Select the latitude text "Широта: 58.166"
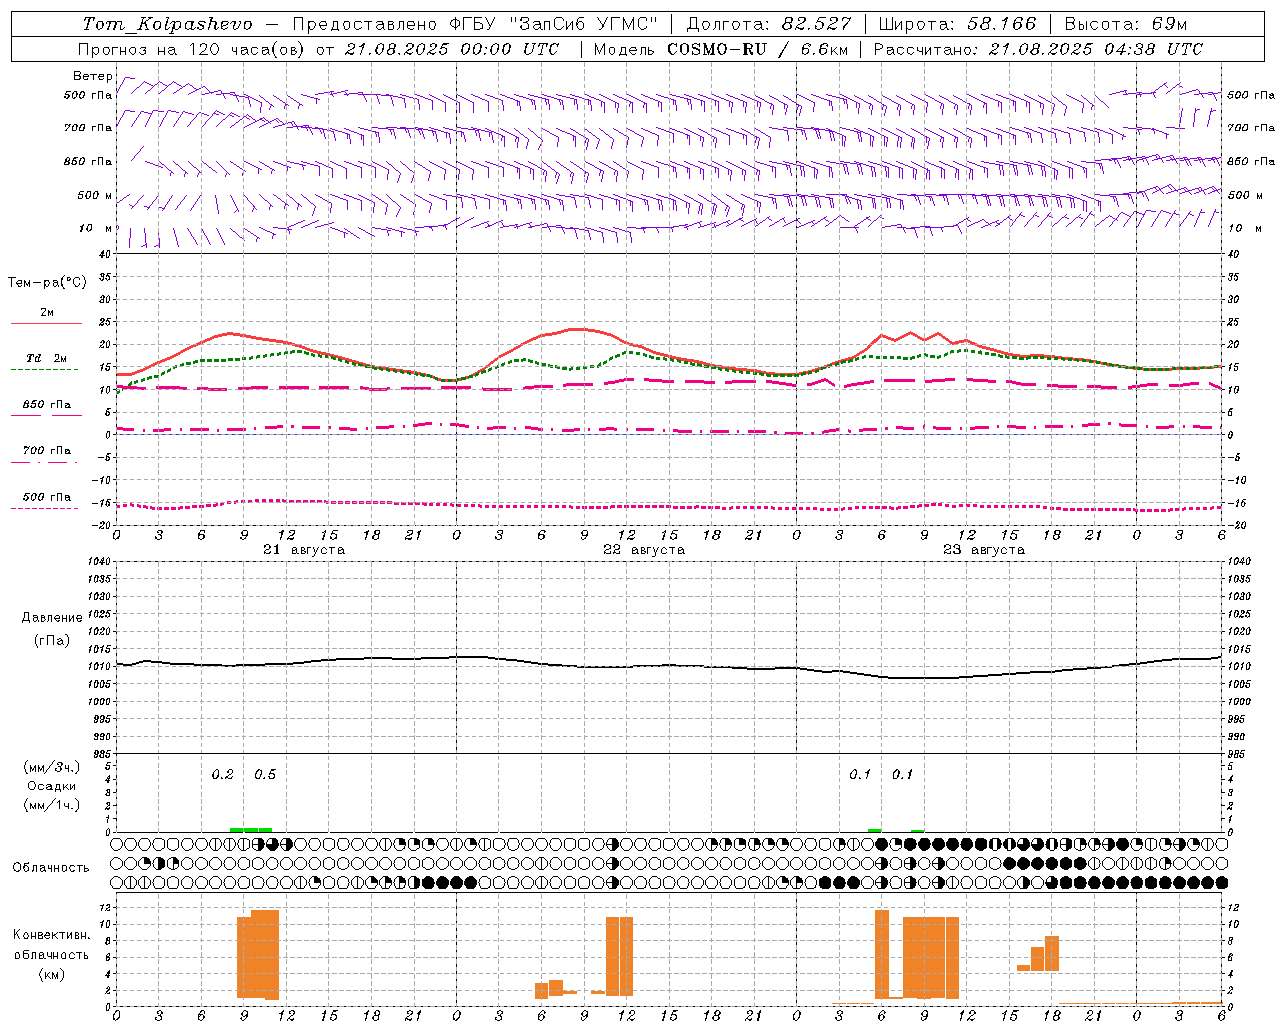The width and height of the screenshot is (1280, 1024). click(957, 24)
